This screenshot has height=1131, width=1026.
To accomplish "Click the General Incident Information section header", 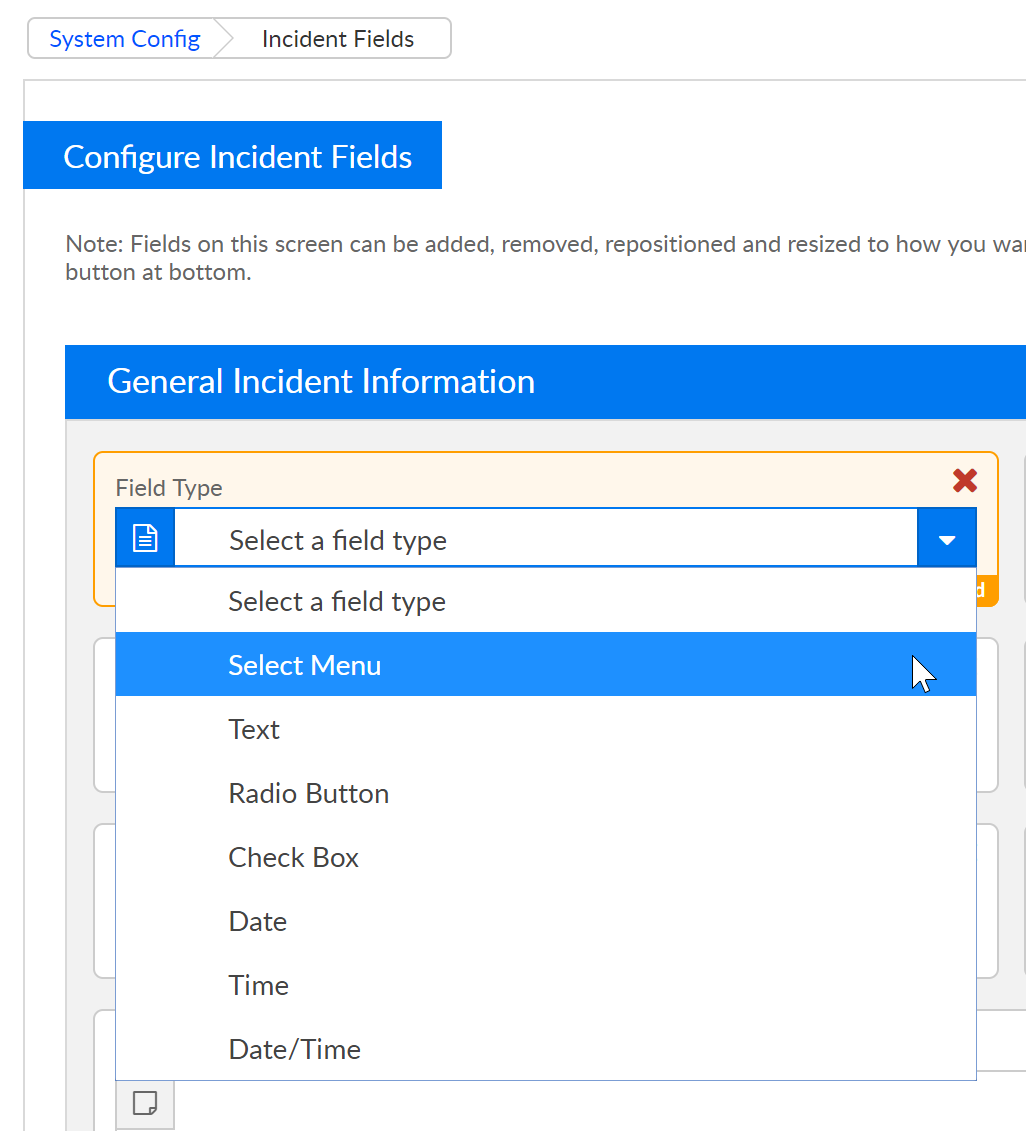I will pyautogui.click(x=321, y=382).
